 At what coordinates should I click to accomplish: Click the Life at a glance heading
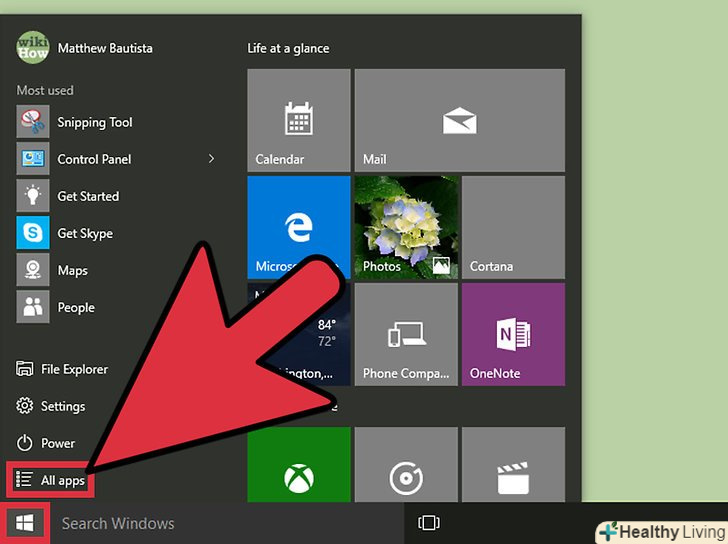(288, 48)
